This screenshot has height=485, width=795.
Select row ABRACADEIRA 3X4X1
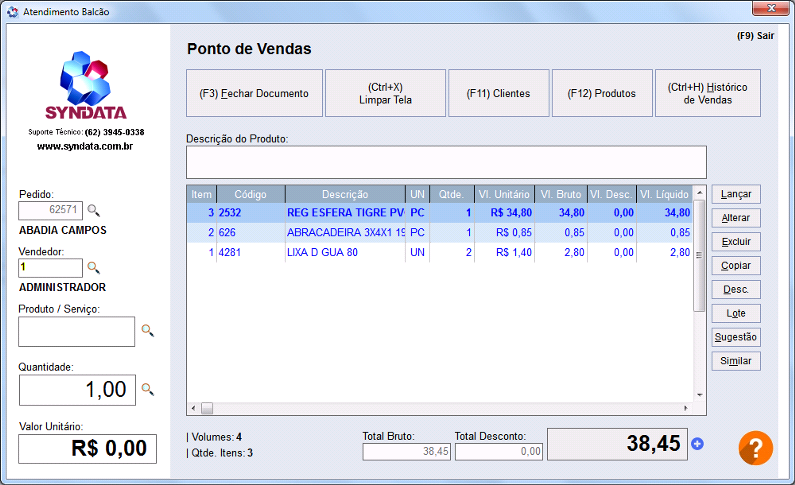click(440, 233)
